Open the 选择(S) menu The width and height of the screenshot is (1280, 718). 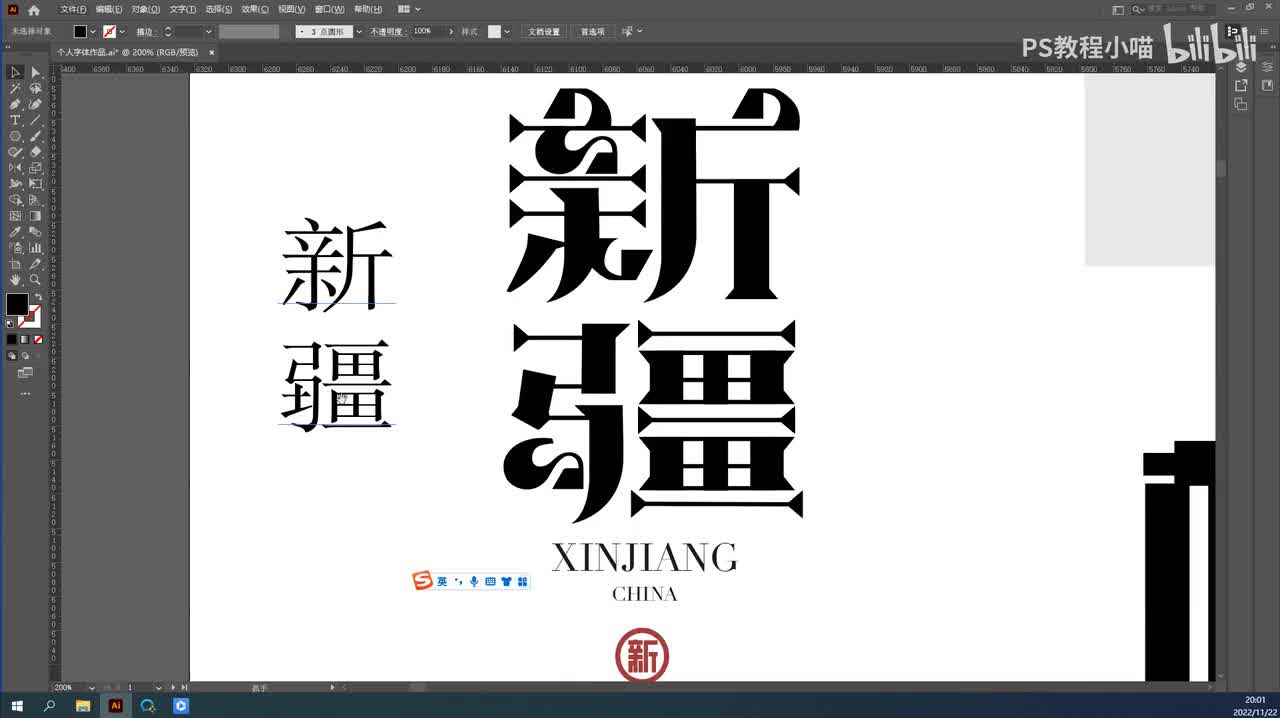tap(219, 9)
